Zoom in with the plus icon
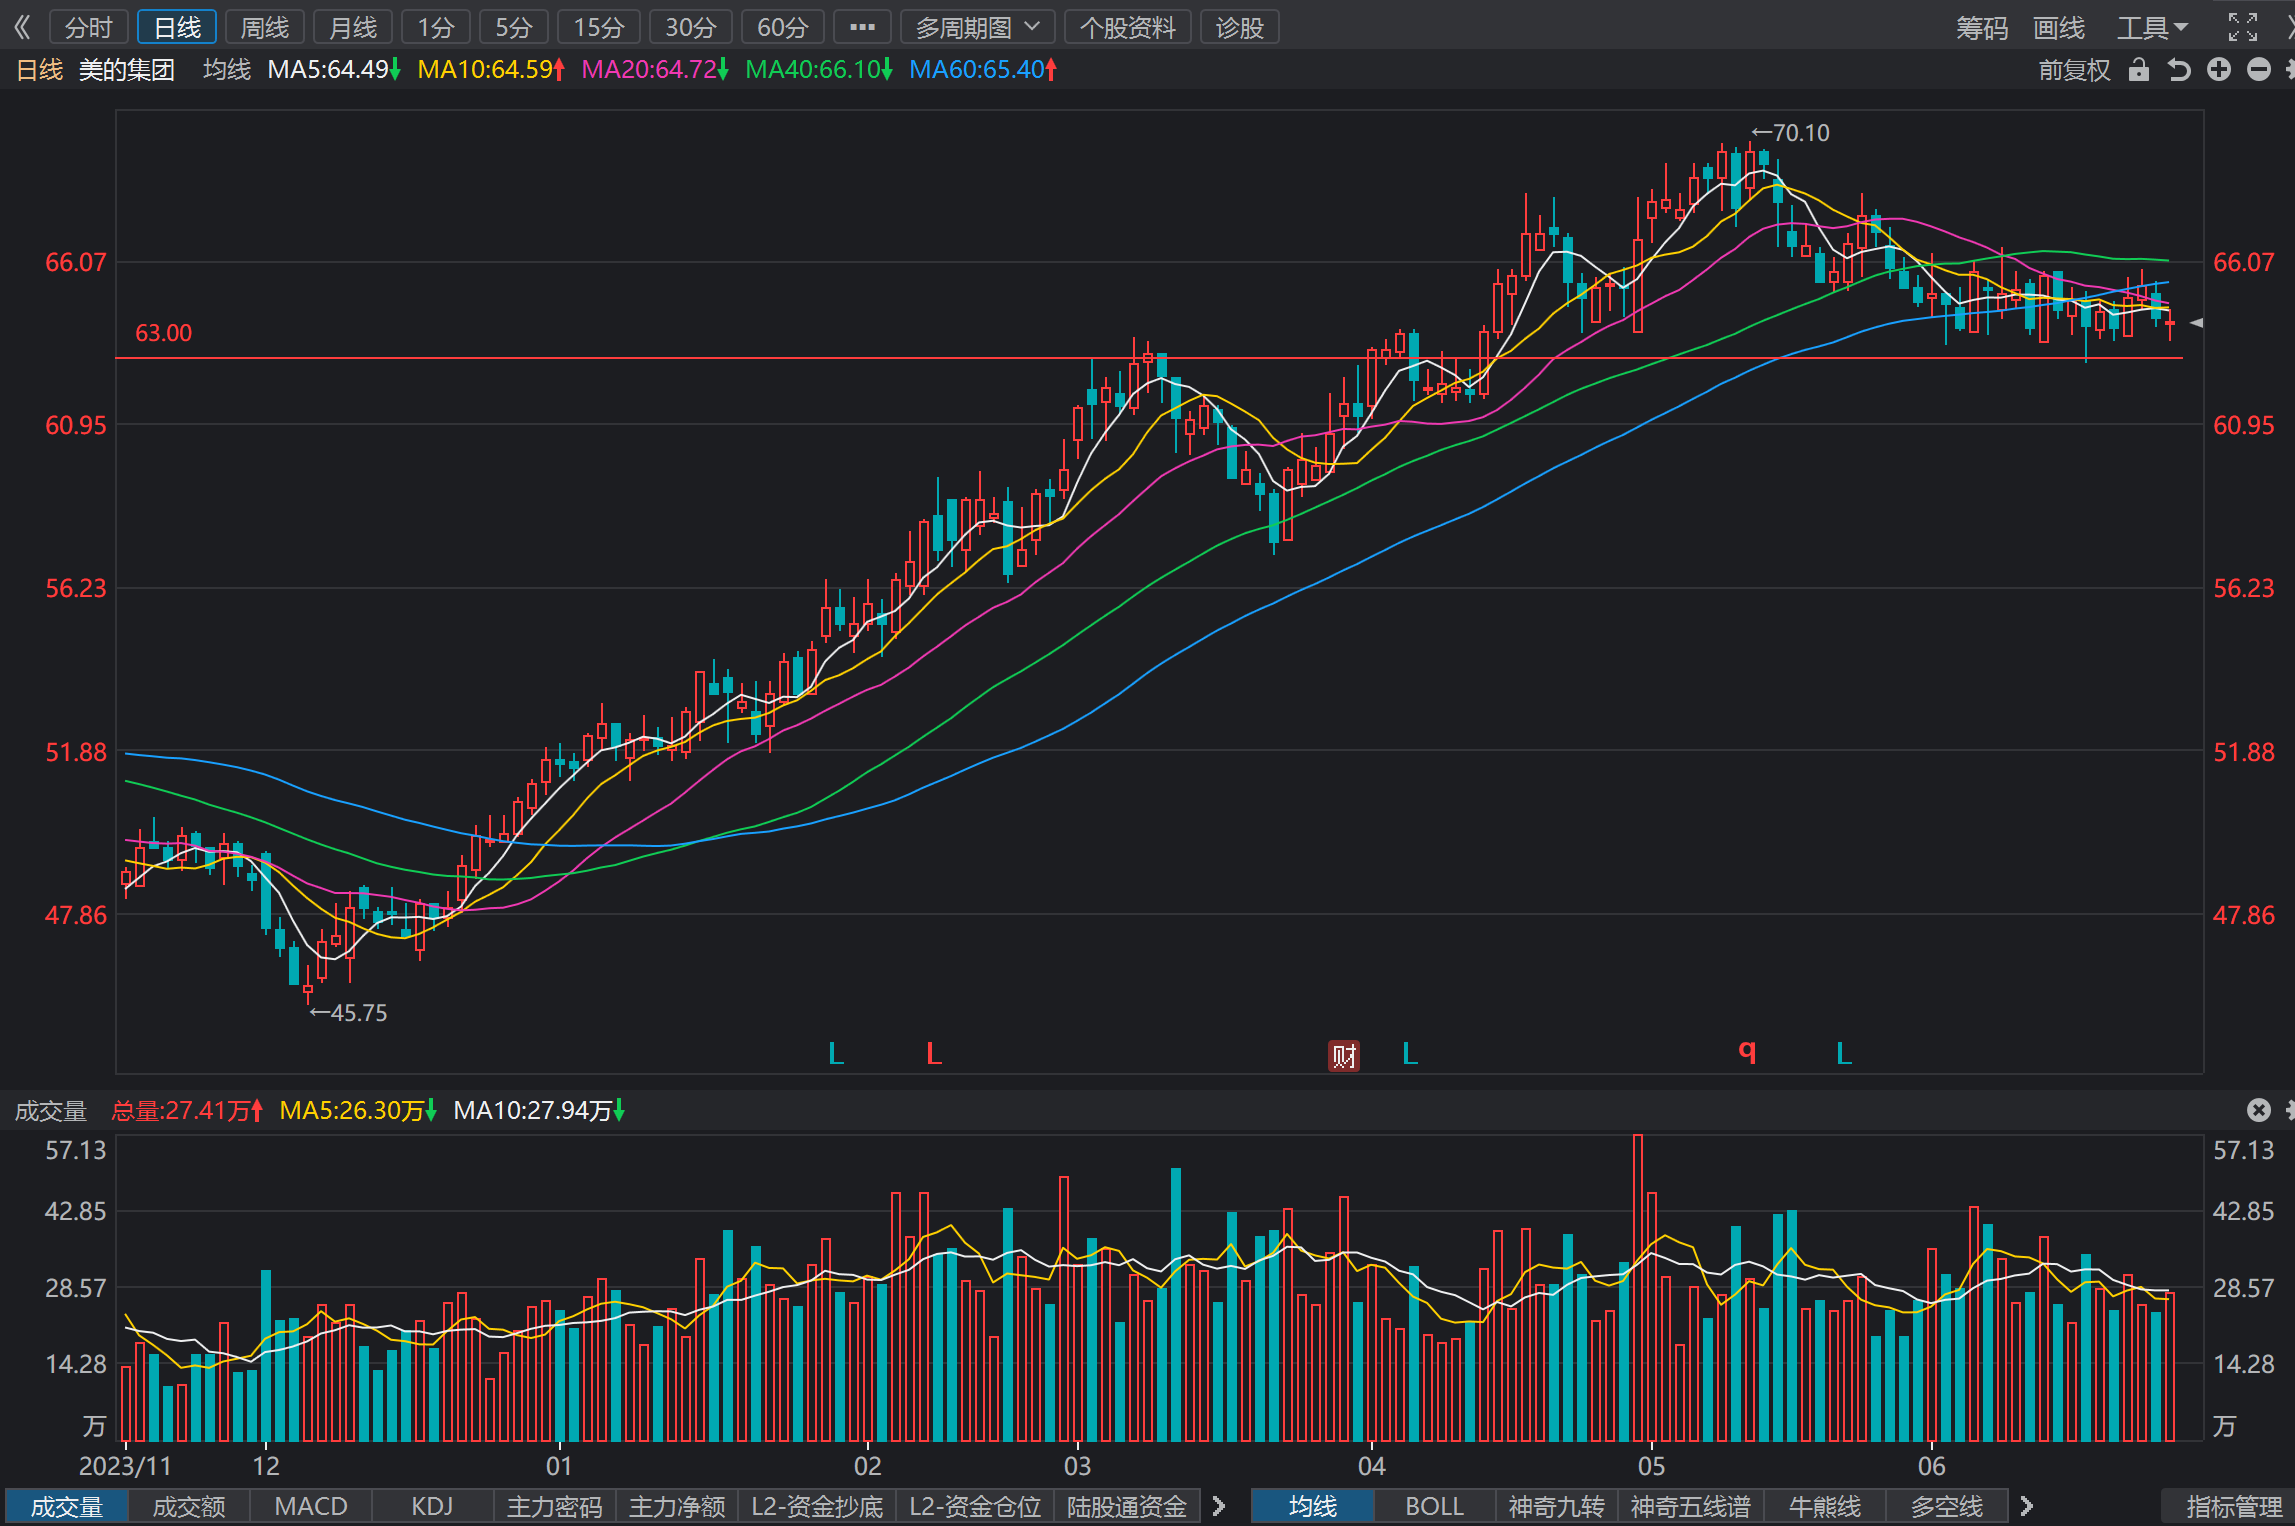 (x=2219, y=70)
